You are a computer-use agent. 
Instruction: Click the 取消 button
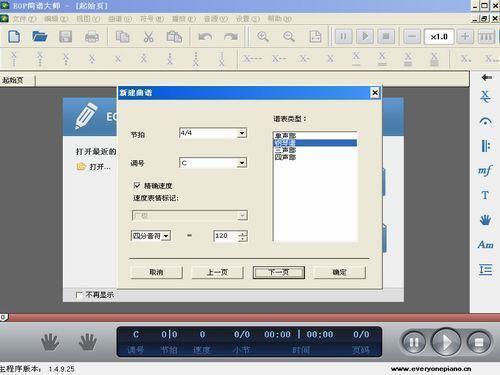point(156,272)
